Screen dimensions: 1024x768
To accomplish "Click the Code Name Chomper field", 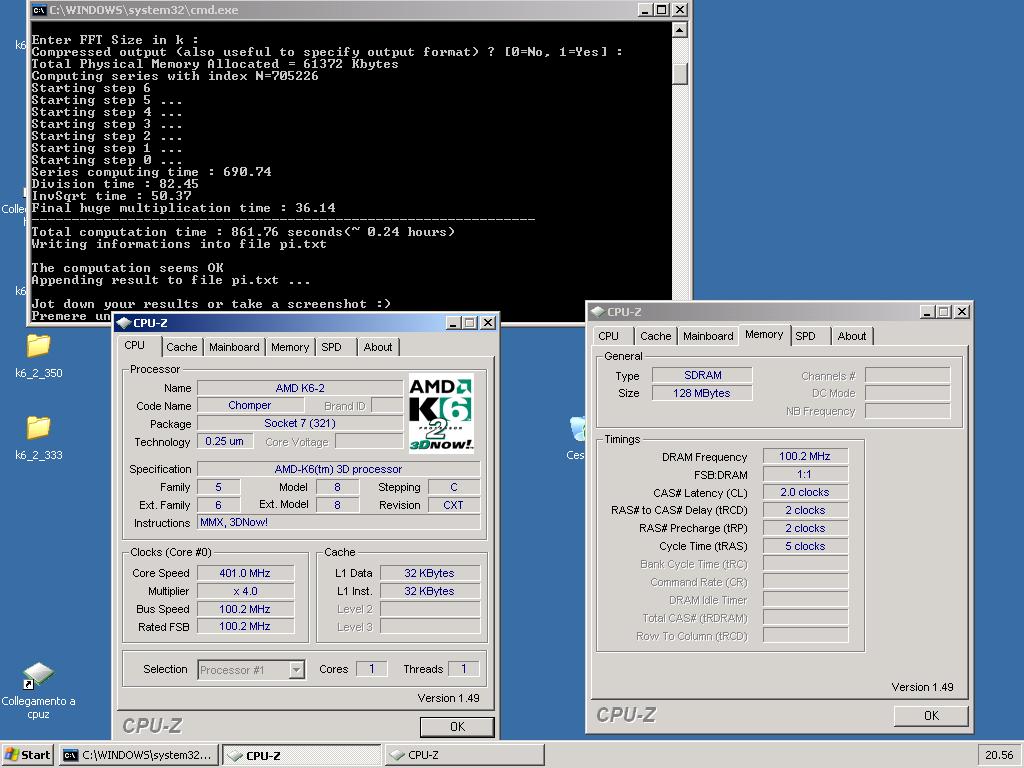I will coord(249,406).
